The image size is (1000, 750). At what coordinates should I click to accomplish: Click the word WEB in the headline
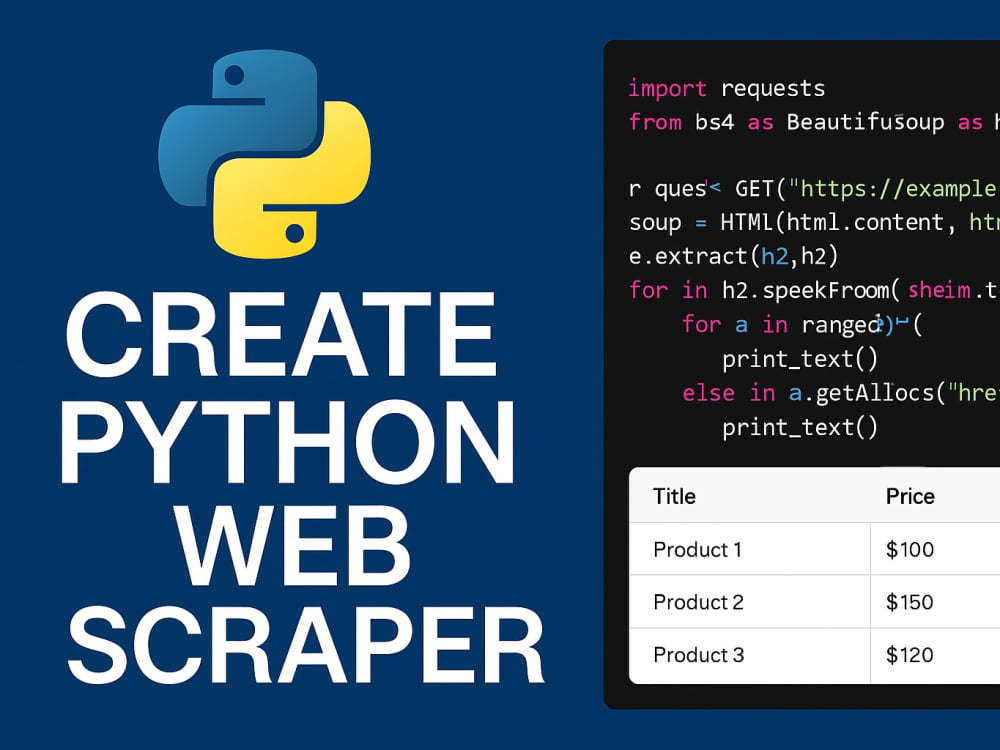point(293,546)
